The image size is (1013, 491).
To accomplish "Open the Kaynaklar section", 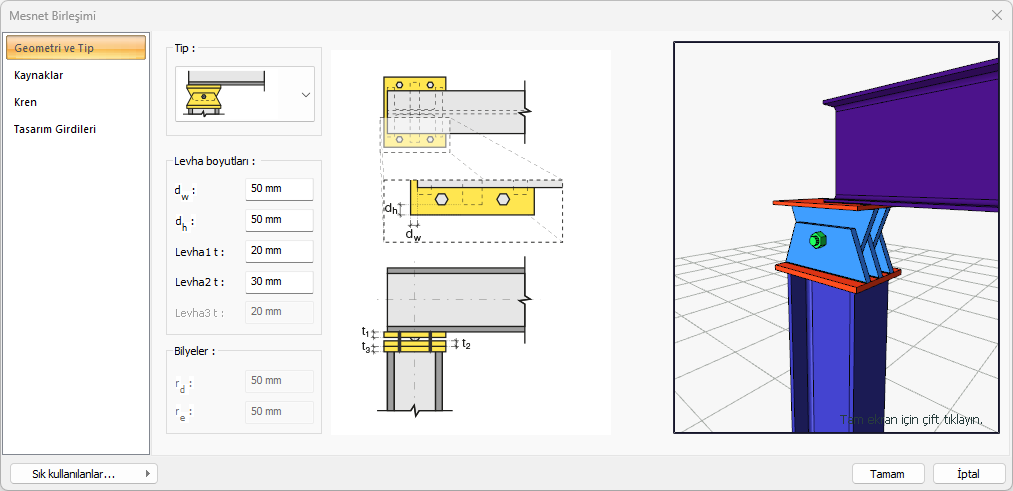I will click(40, 75).
